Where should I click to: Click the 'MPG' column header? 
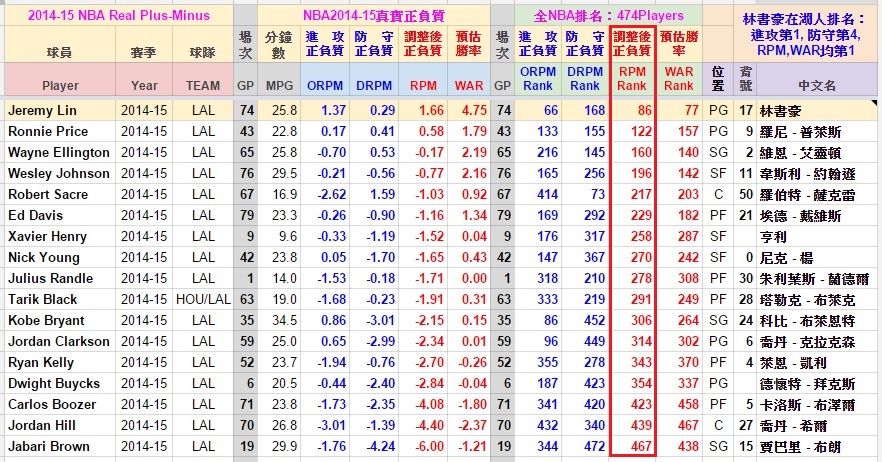pos(279,86)
